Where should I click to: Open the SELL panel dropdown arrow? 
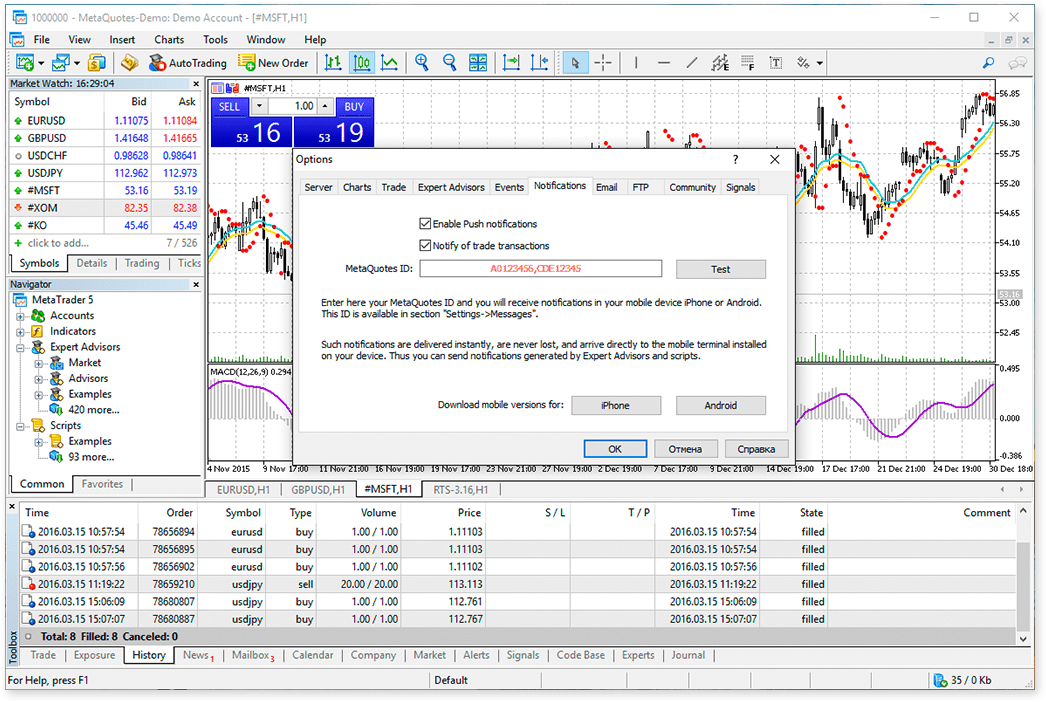tap(259, 106)
